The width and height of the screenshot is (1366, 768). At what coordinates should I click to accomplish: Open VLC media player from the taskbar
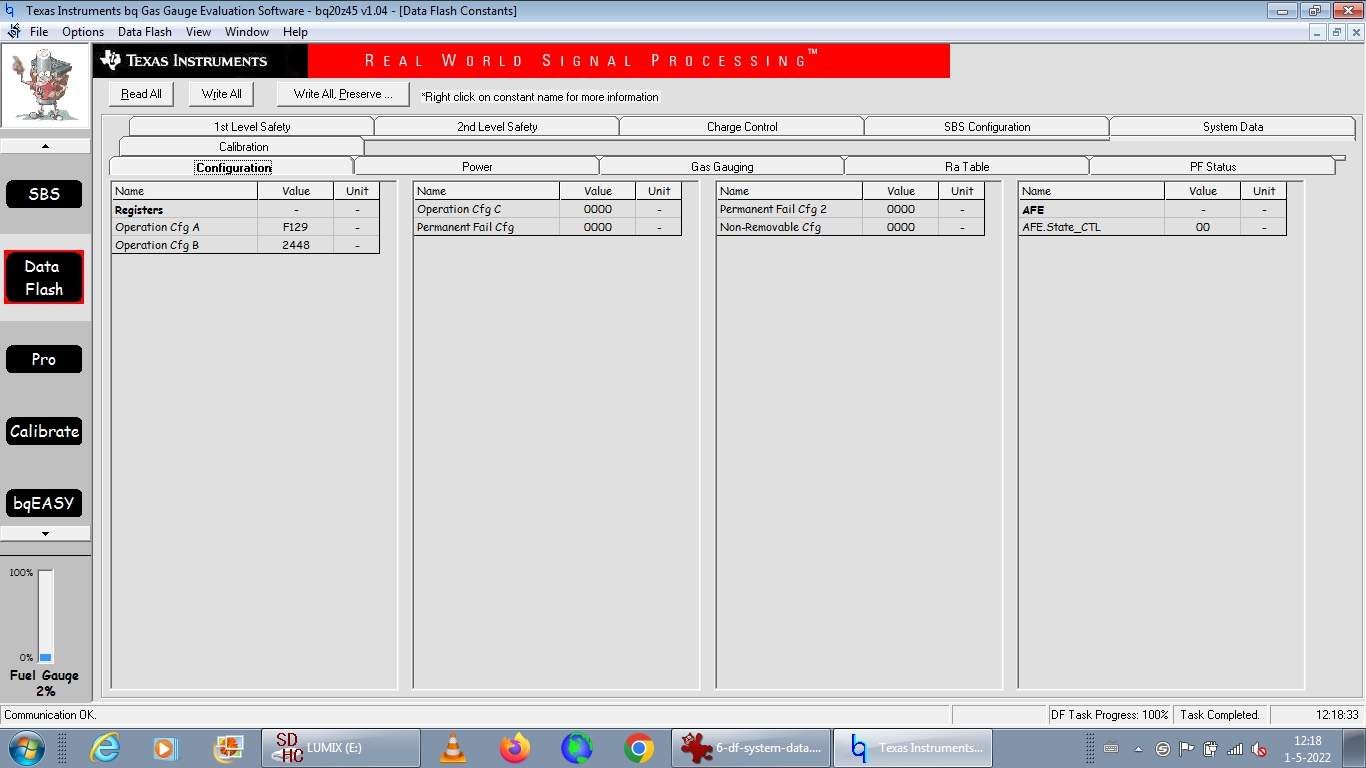click(453, 748)
